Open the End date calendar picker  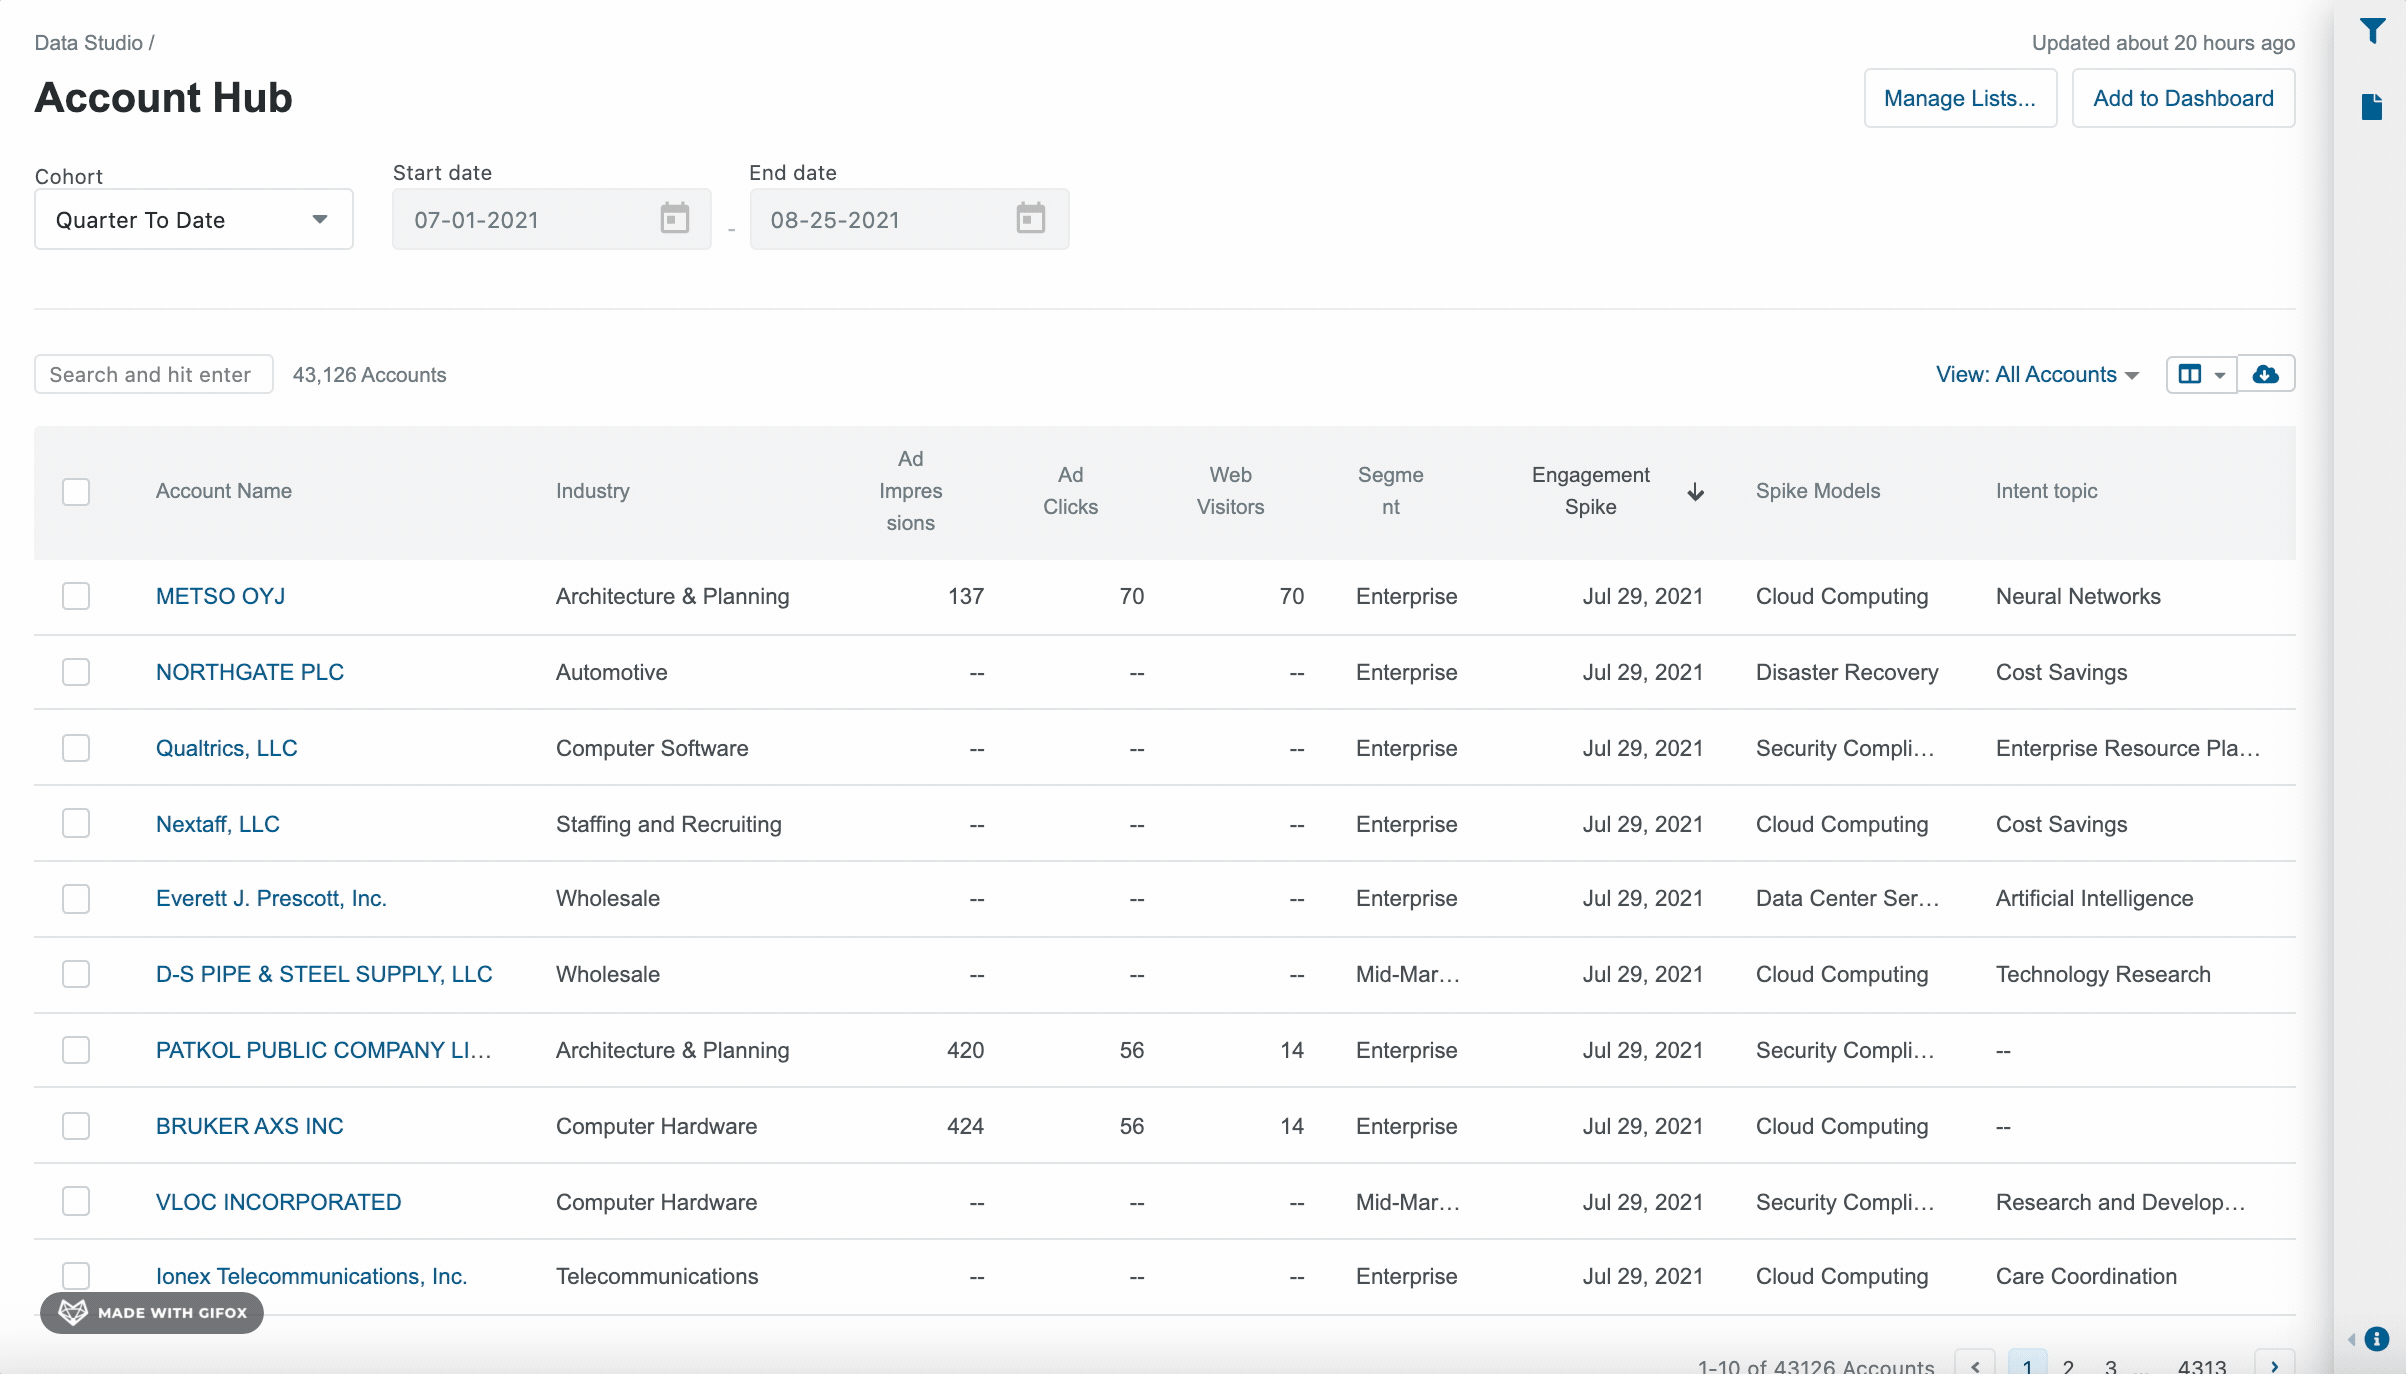1031,218
